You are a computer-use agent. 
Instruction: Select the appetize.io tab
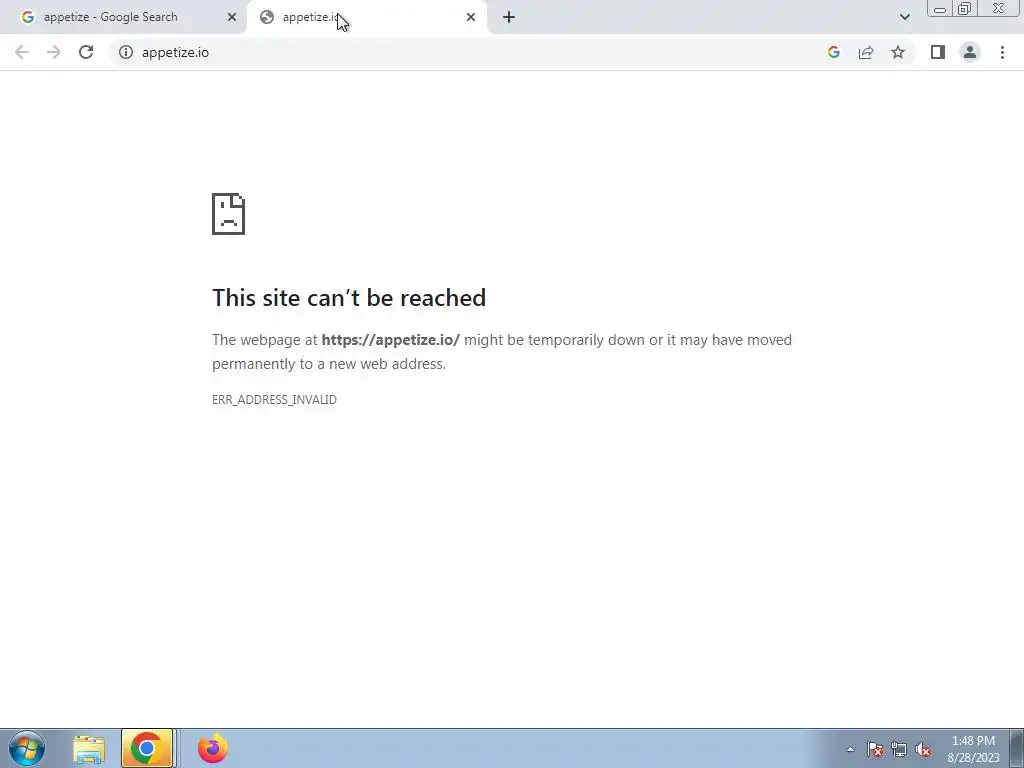pos(366,17)
